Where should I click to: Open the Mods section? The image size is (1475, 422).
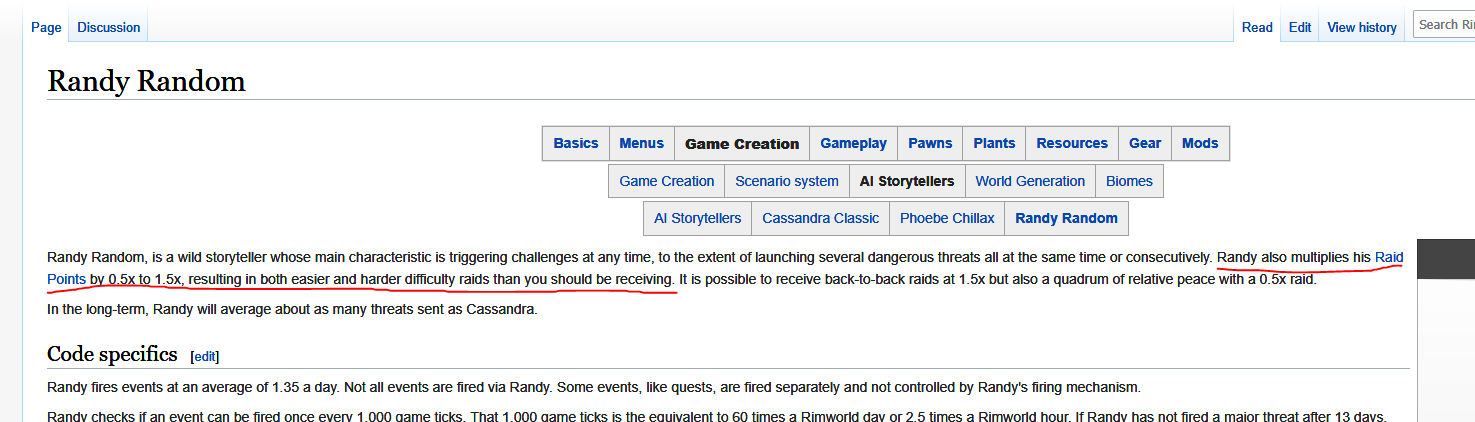[x=1200, y=143]
